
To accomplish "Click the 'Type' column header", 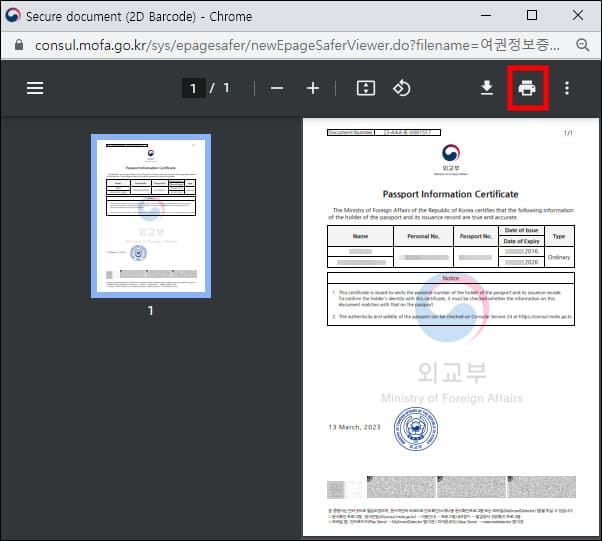I will (559, 236).
